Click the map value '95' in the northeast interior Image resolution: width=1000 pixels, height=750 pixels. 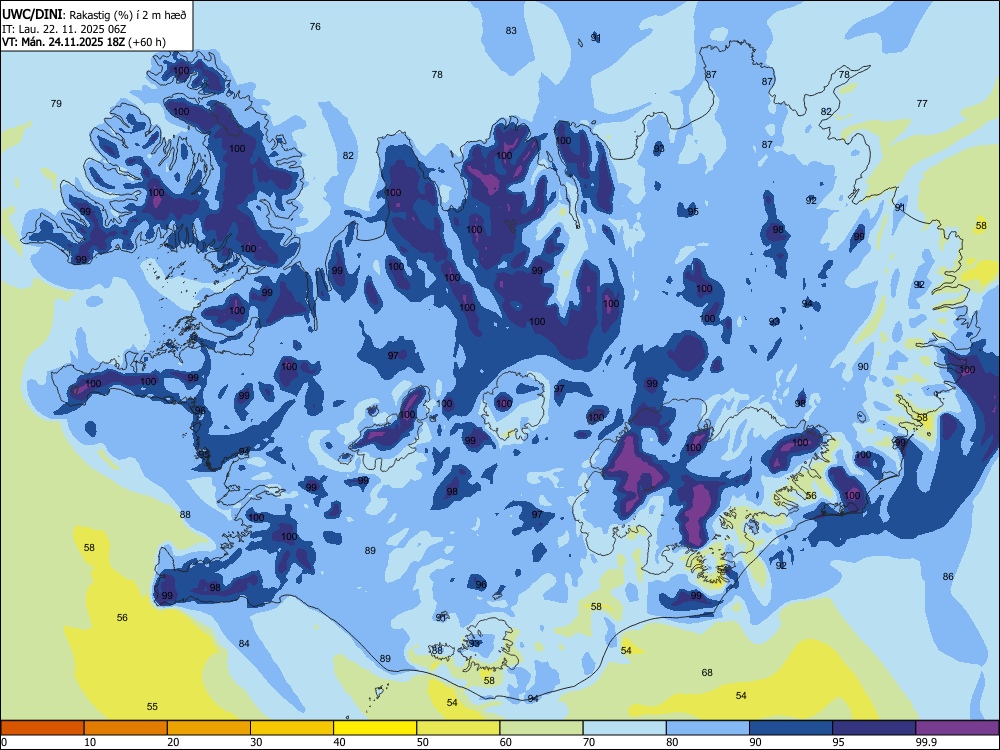click(x=693, y=212)
